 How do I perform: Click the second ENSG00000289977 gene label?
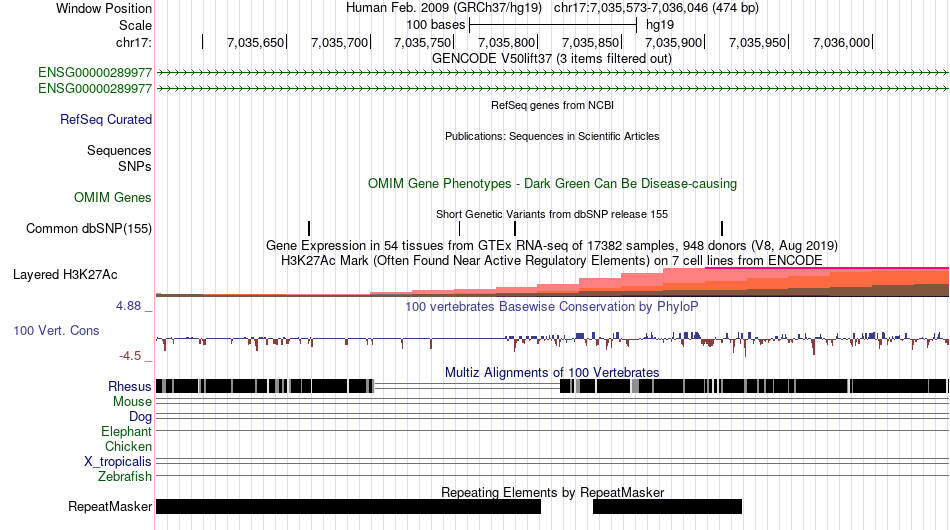tap(95, 88)
